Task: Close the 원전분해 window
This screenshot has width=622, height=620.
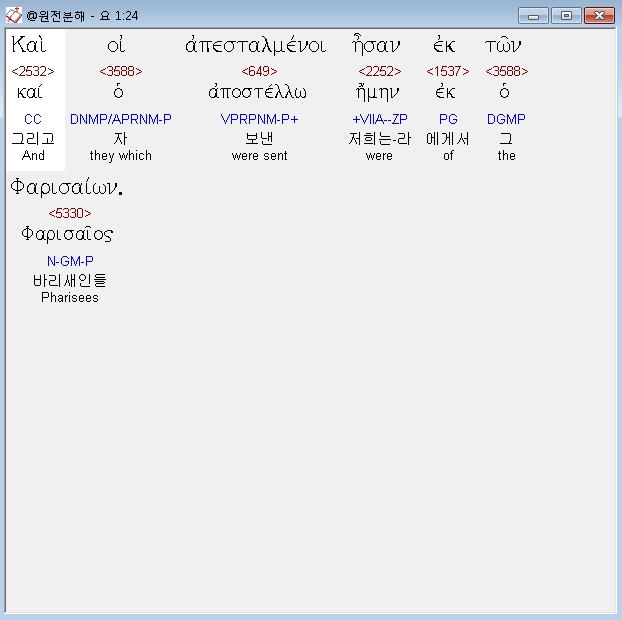Action: click(599, 16)
